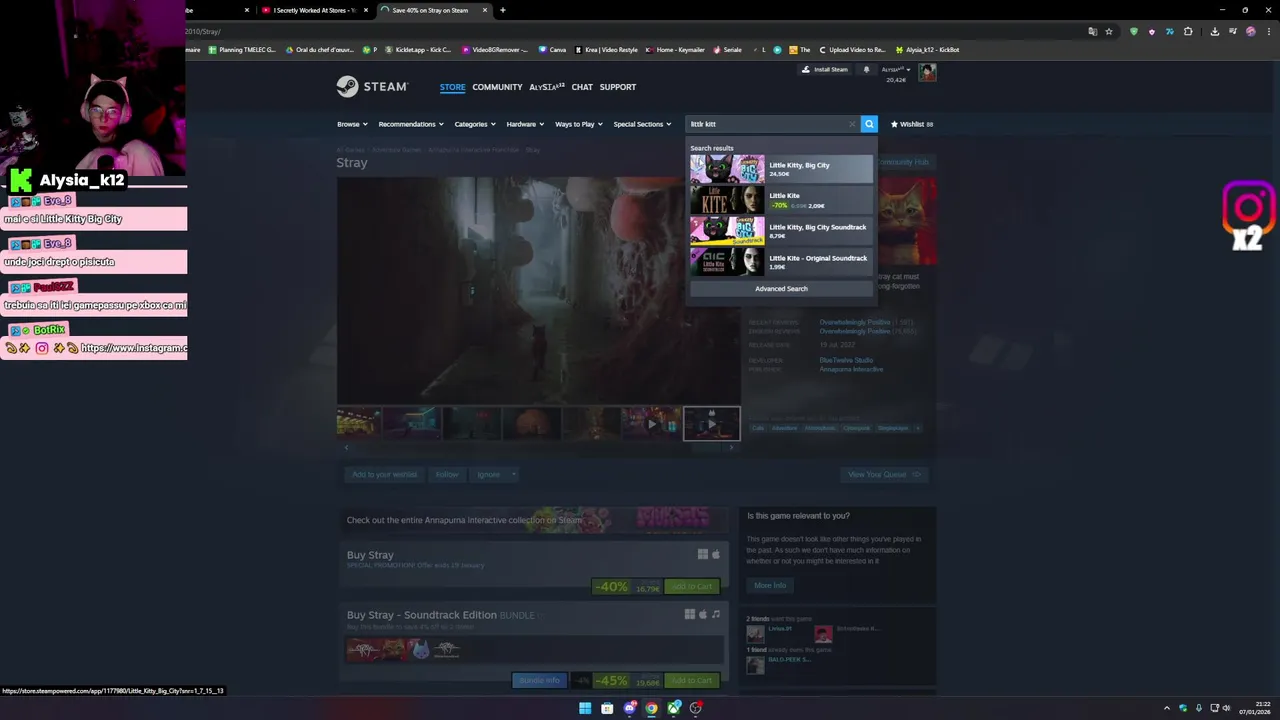Select the Little Kitty, Big City search result
Screen dimensions: 1280x720
(x=781, y=169)
